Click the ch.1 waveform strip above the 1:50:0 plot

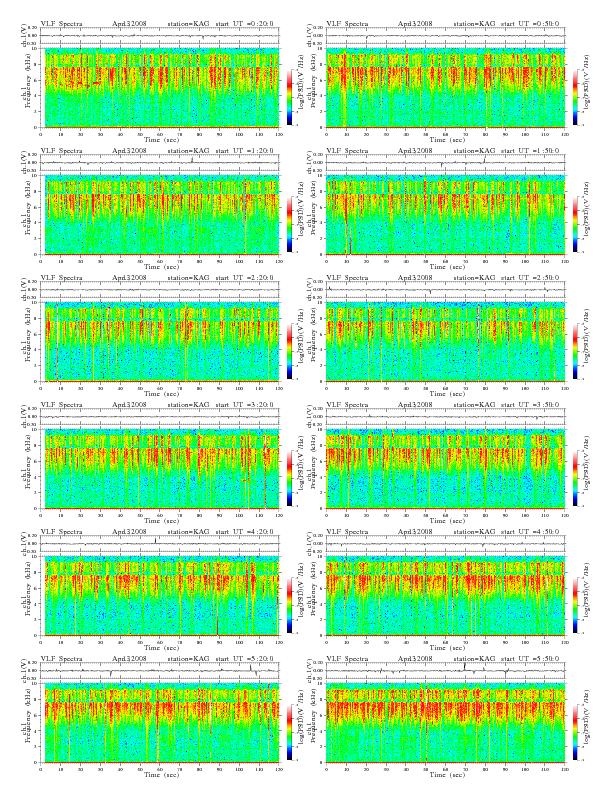tap(445, 163)
